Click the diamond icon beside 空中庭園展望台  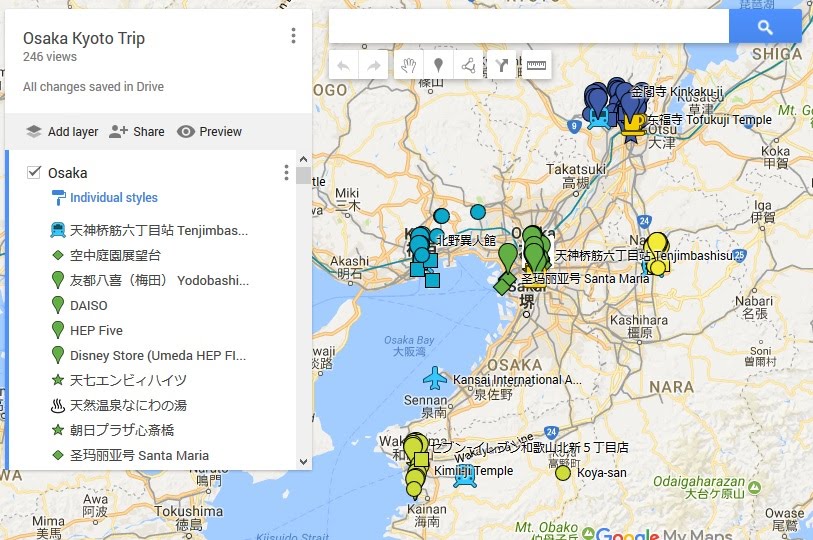coord(58,255)
